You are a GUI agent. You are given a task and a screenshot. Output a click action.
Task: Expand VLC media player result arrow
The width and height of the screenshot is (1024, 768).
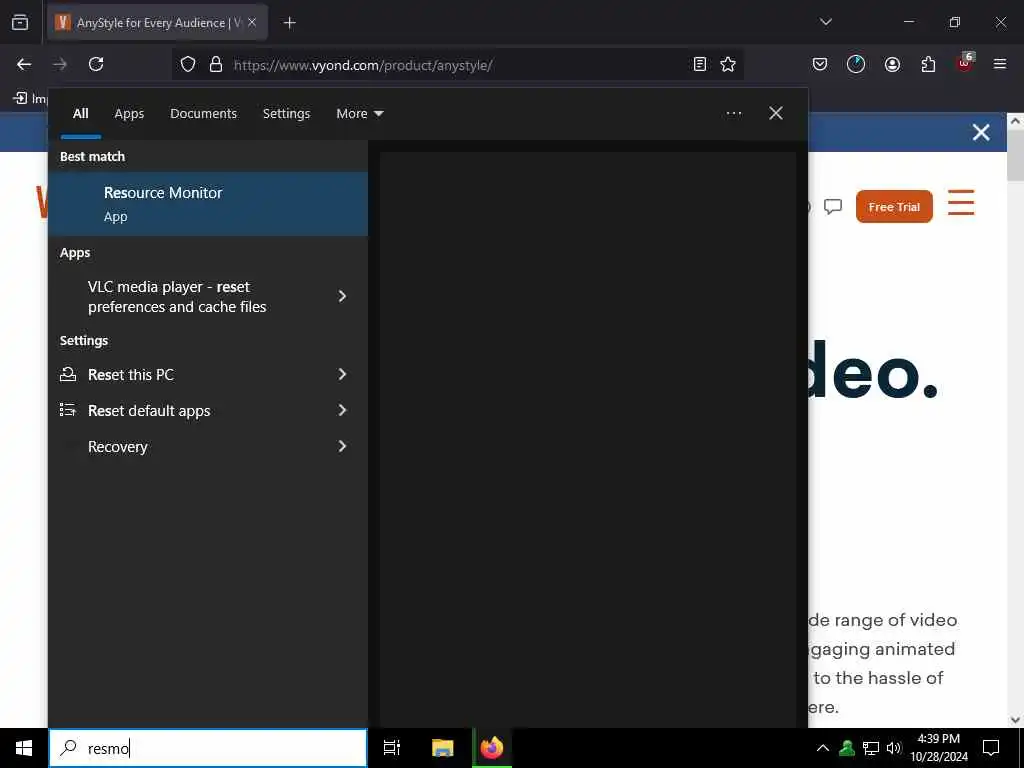coord(342,296)
